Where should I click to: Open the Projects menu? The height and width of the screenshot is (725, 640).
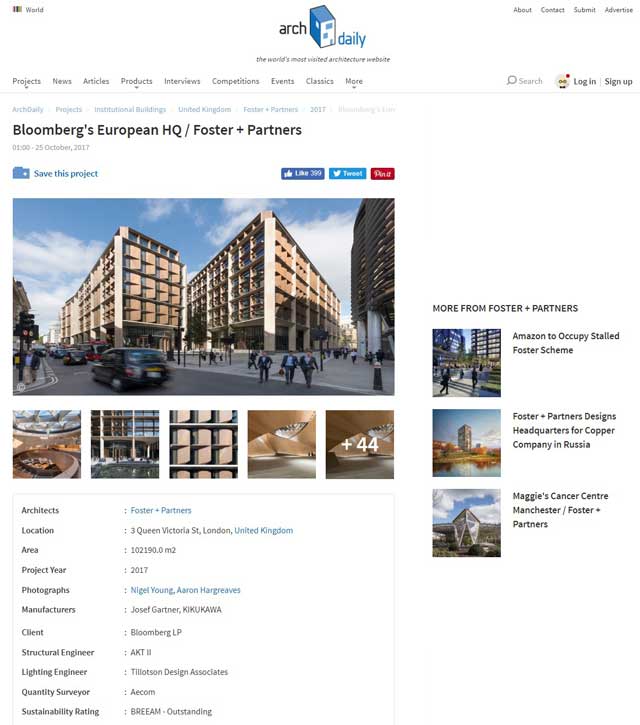coord(26,81)
